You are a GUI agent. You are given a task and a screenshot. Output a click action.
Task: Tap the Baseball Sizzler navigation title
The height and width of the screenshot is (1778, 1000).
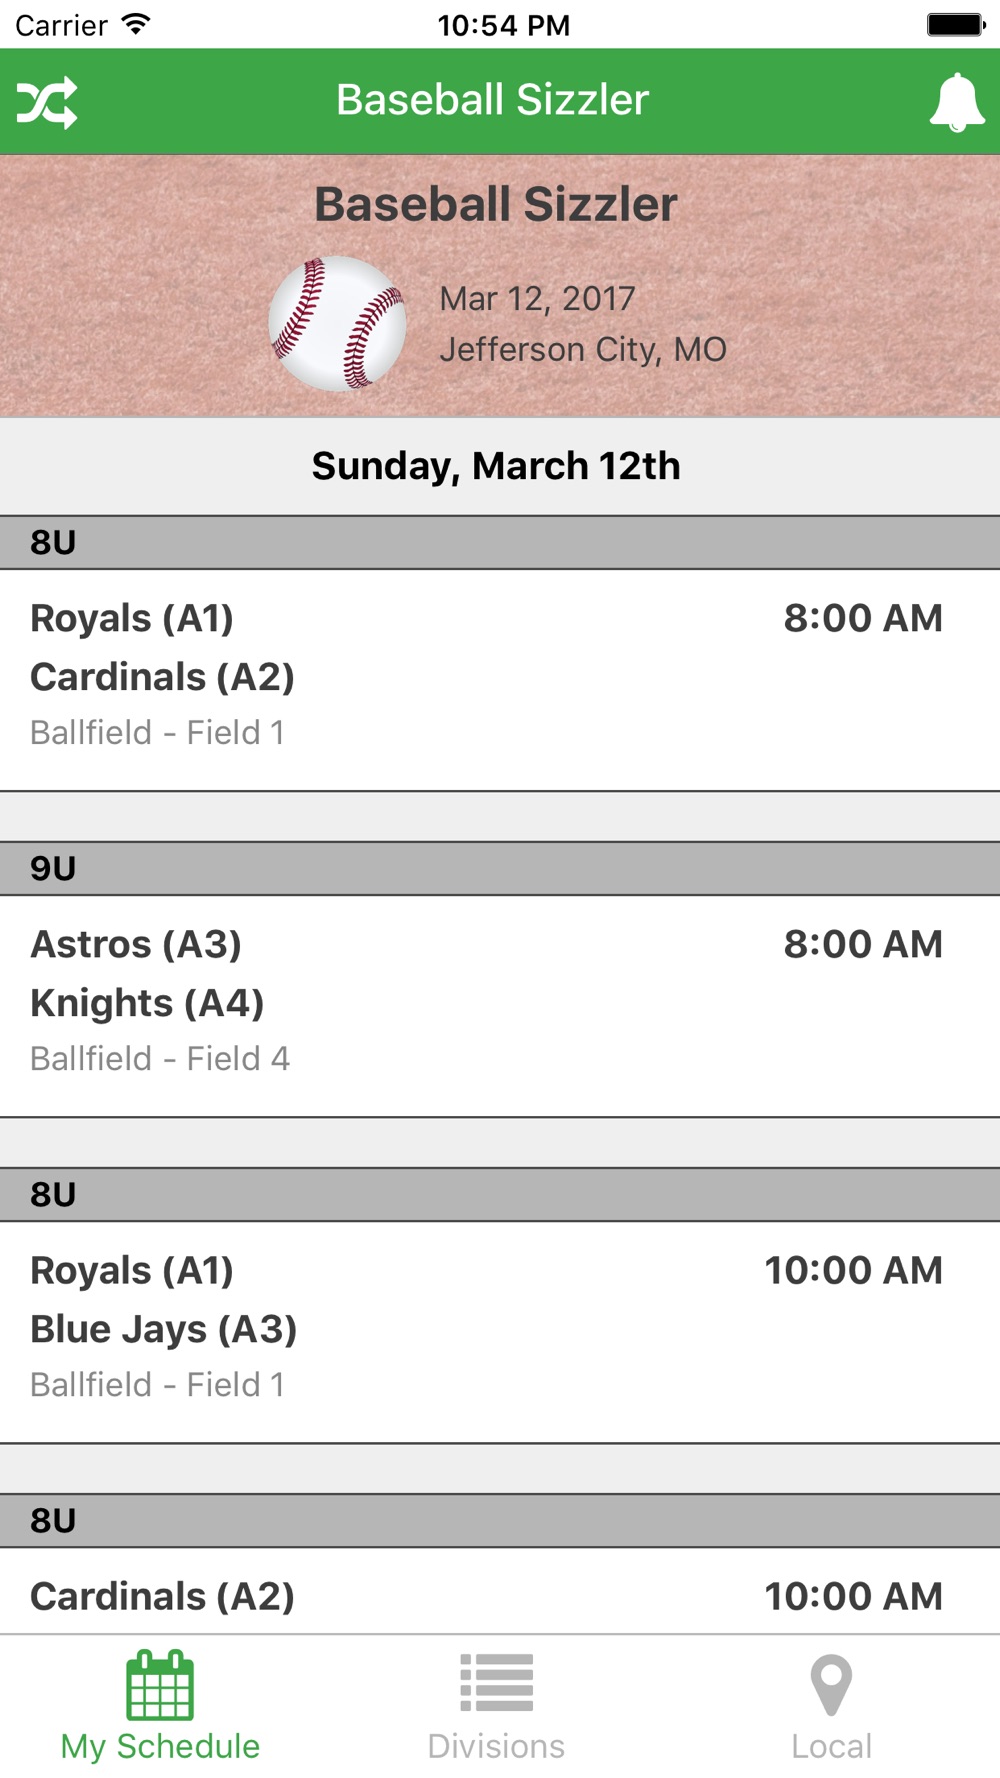(x=492, y=100)
